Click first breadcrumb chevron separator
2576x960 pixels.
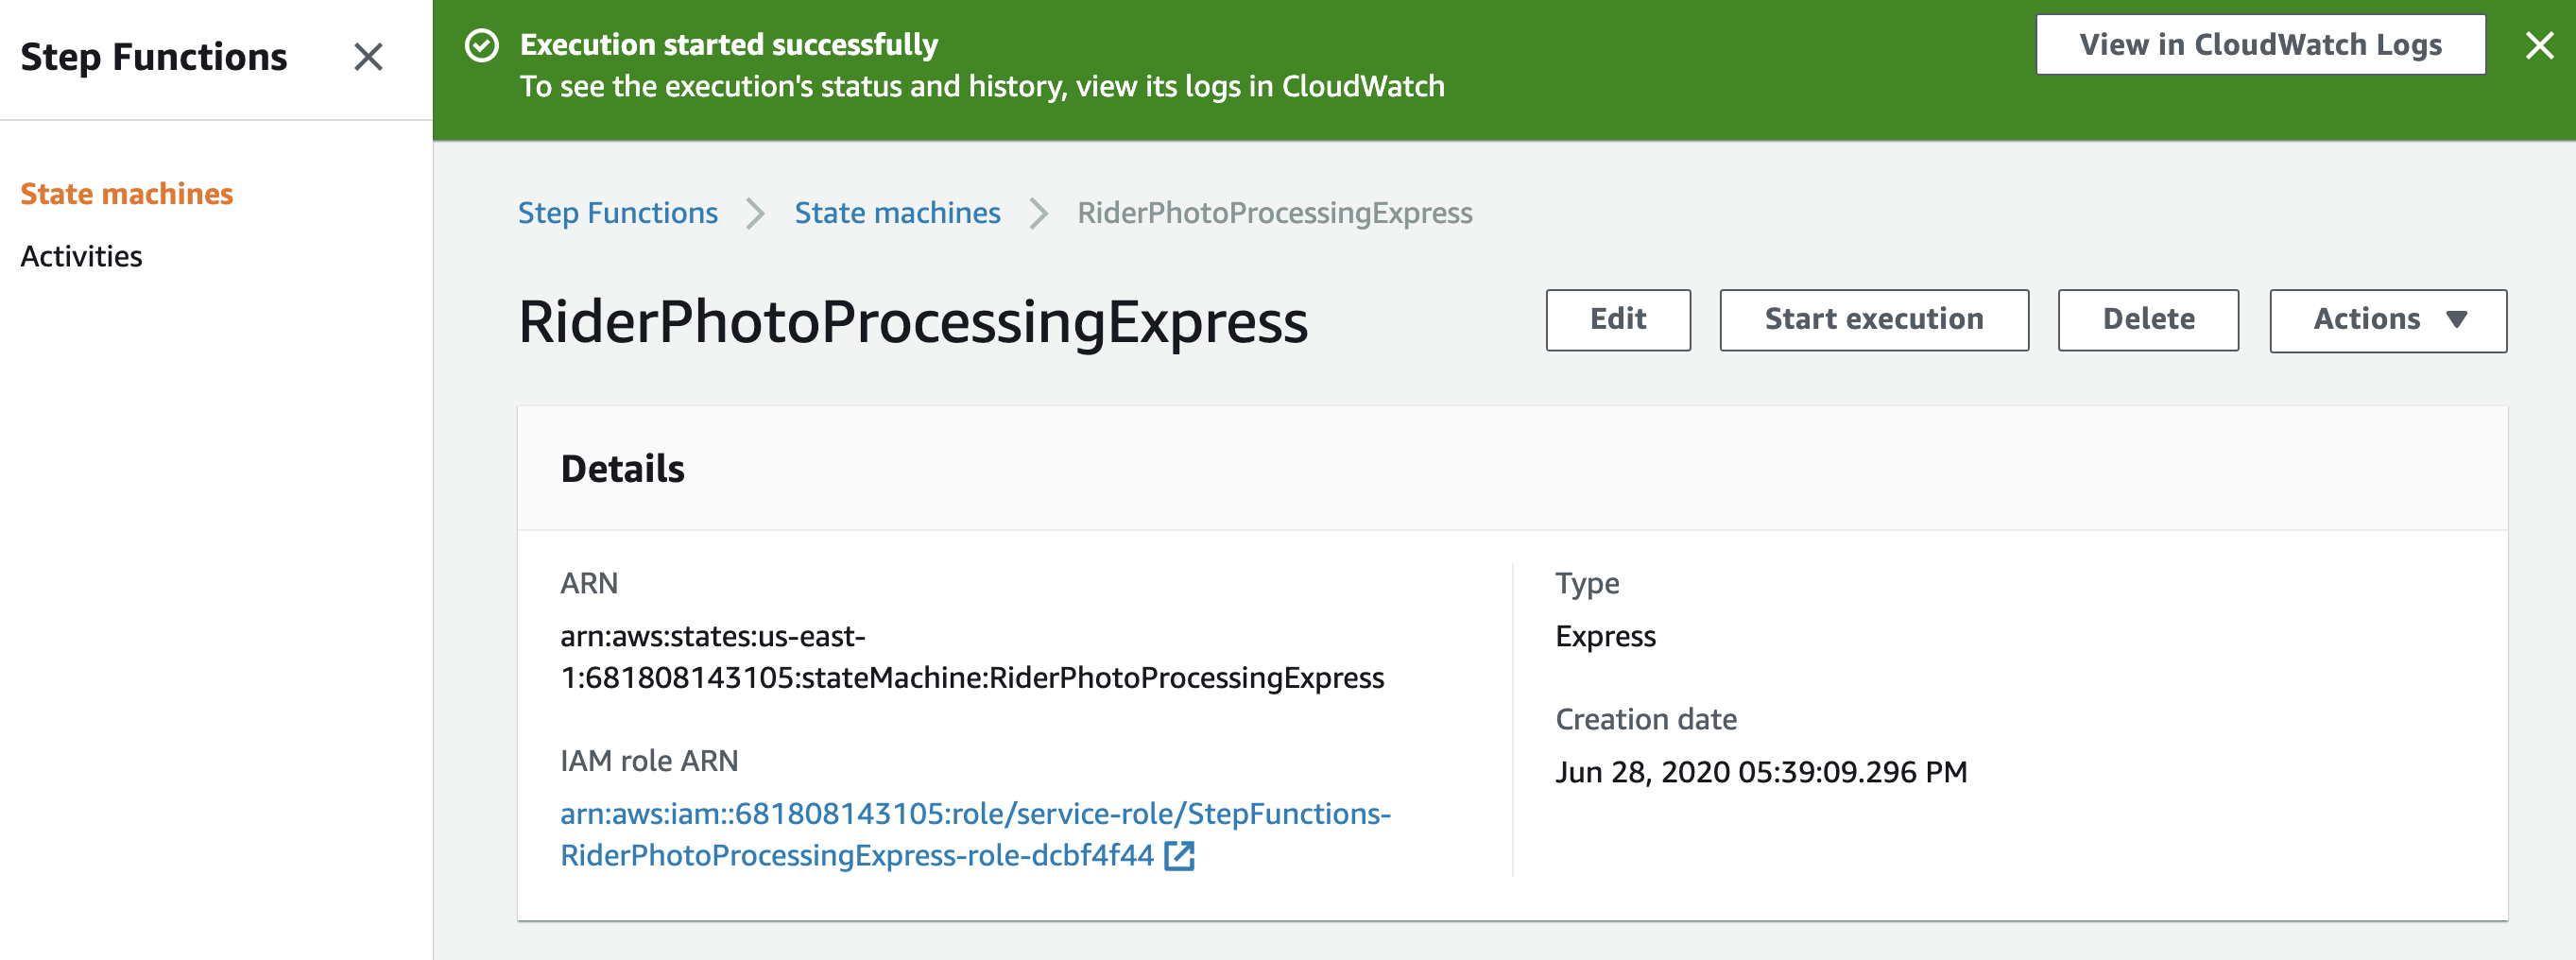(756, 213)
